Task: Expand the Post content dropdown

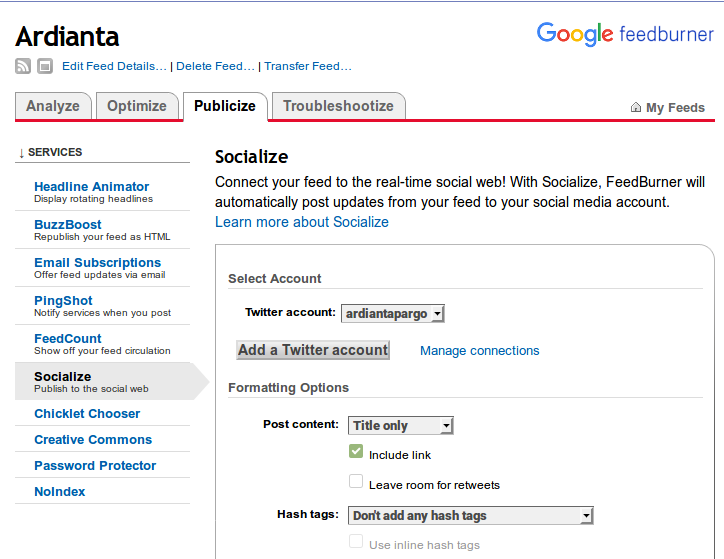Action: [x=400, y=426]
